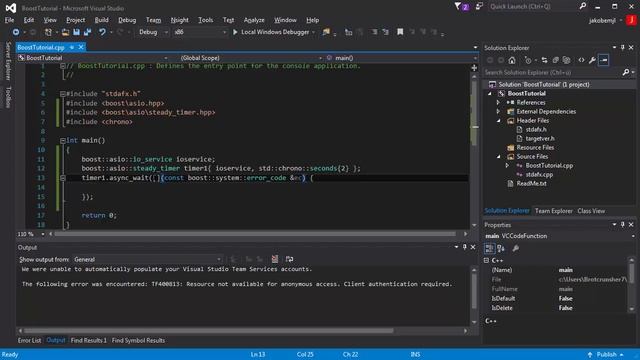The image size is (640, 360).
Task: Switch Properties grid to Categorized view
Action: point(489,248)
